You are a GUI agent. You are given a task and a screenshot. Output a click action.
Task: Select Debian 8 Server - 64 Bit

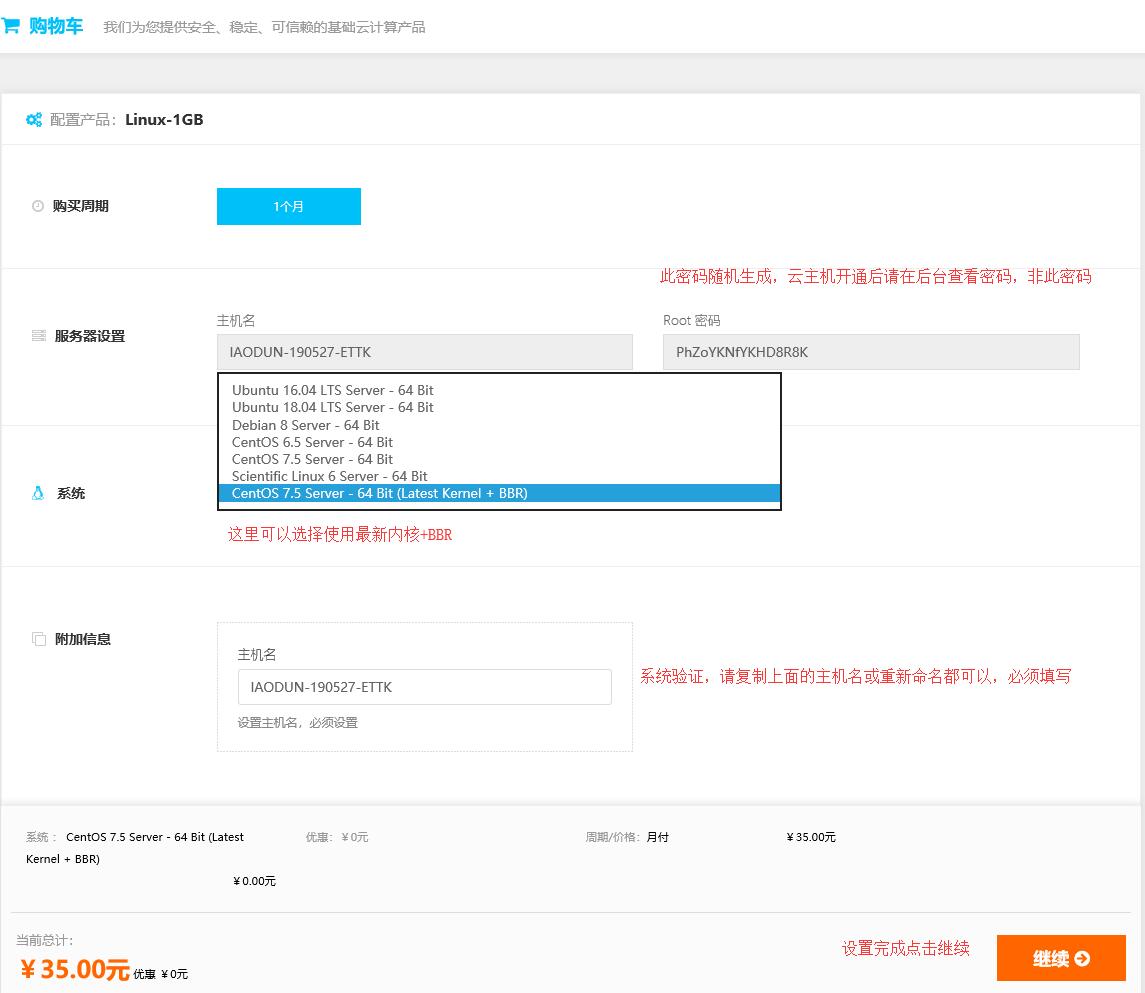pyautogui.click(x=306, y=425)
